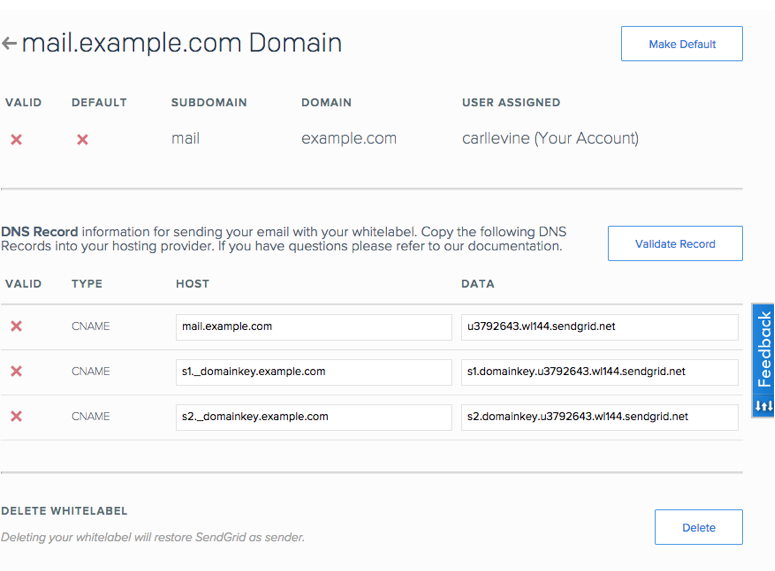Click the invalid X icon for mail.example.com record
This screenshot has width=775, height=571.
pyautogui.click(x=16, y=326)
